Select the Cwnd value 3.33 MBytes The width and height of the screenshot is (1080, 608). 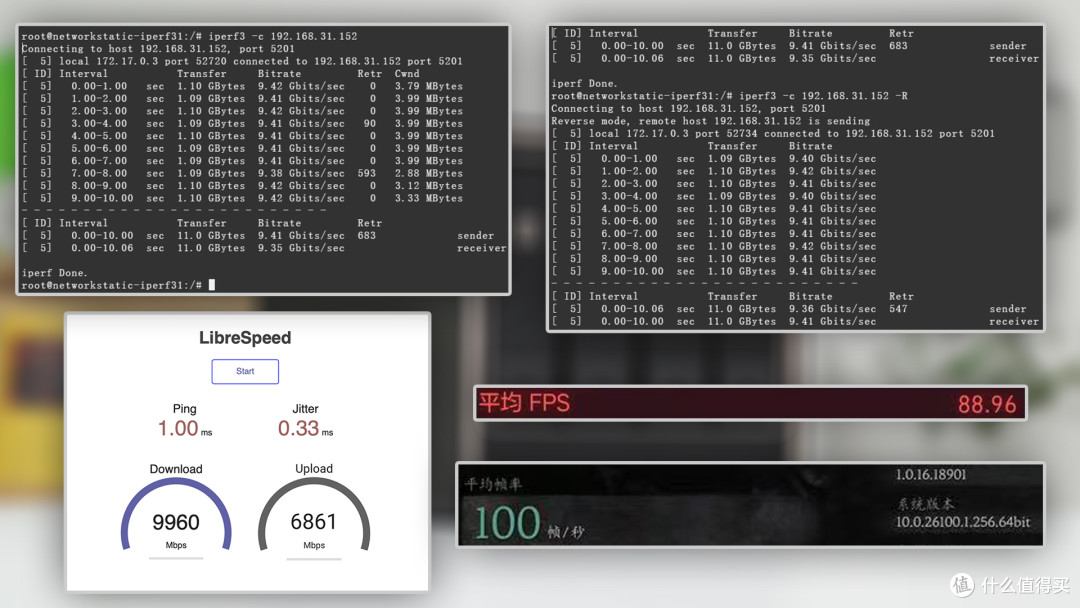click(x=428, y=198)
